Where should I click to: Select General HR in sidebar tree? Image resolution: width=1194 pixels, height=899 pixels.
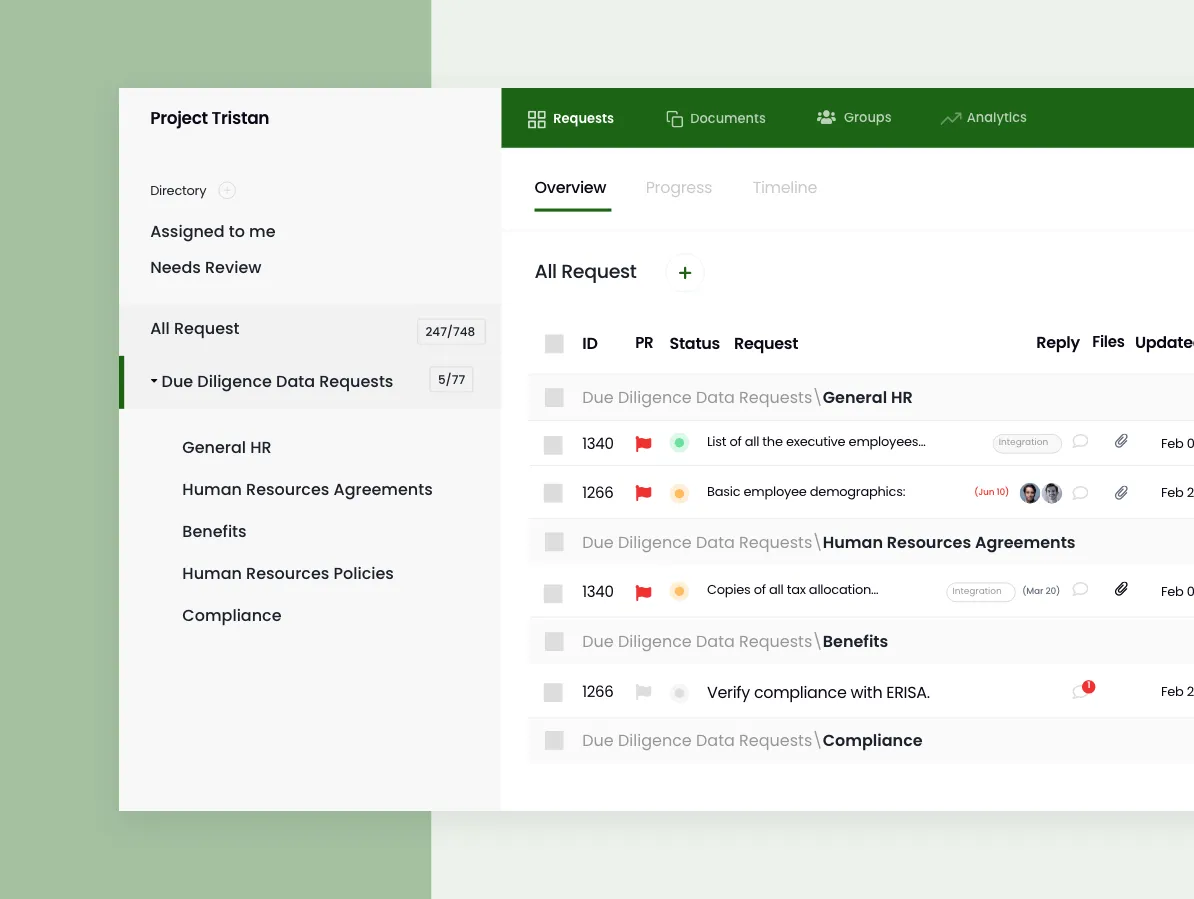tap(226, 448)
